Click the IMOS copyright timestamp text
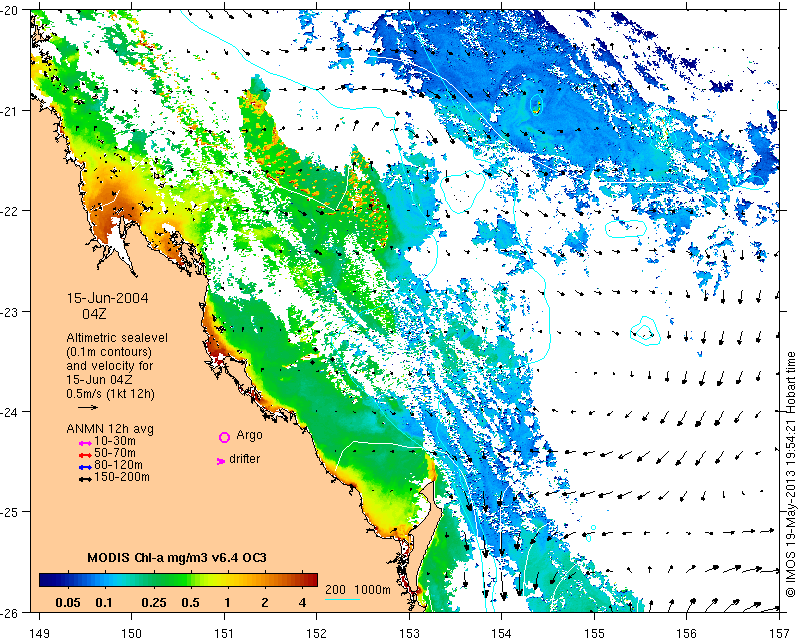The image size is (800, 640). pyautogui.click(x=790, y=474)
